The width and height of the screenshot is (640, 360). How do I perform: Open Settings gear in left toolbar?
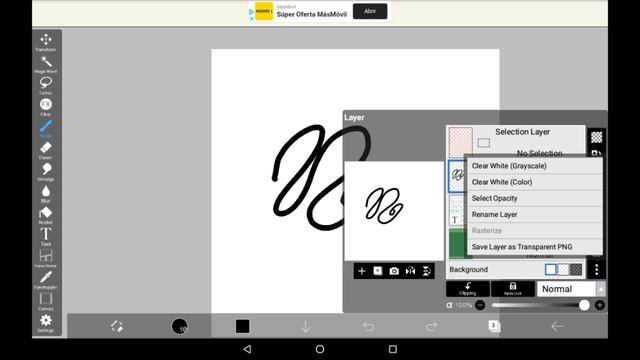[x=46, y=323]
